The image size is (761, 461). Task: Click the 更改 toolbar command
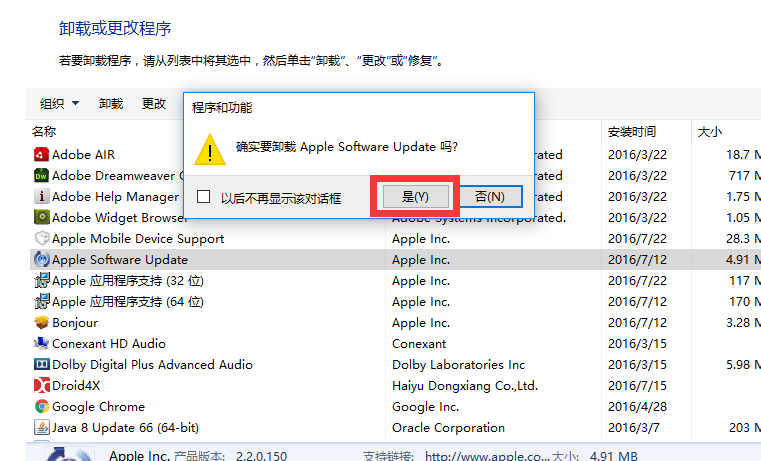[154, 104]
